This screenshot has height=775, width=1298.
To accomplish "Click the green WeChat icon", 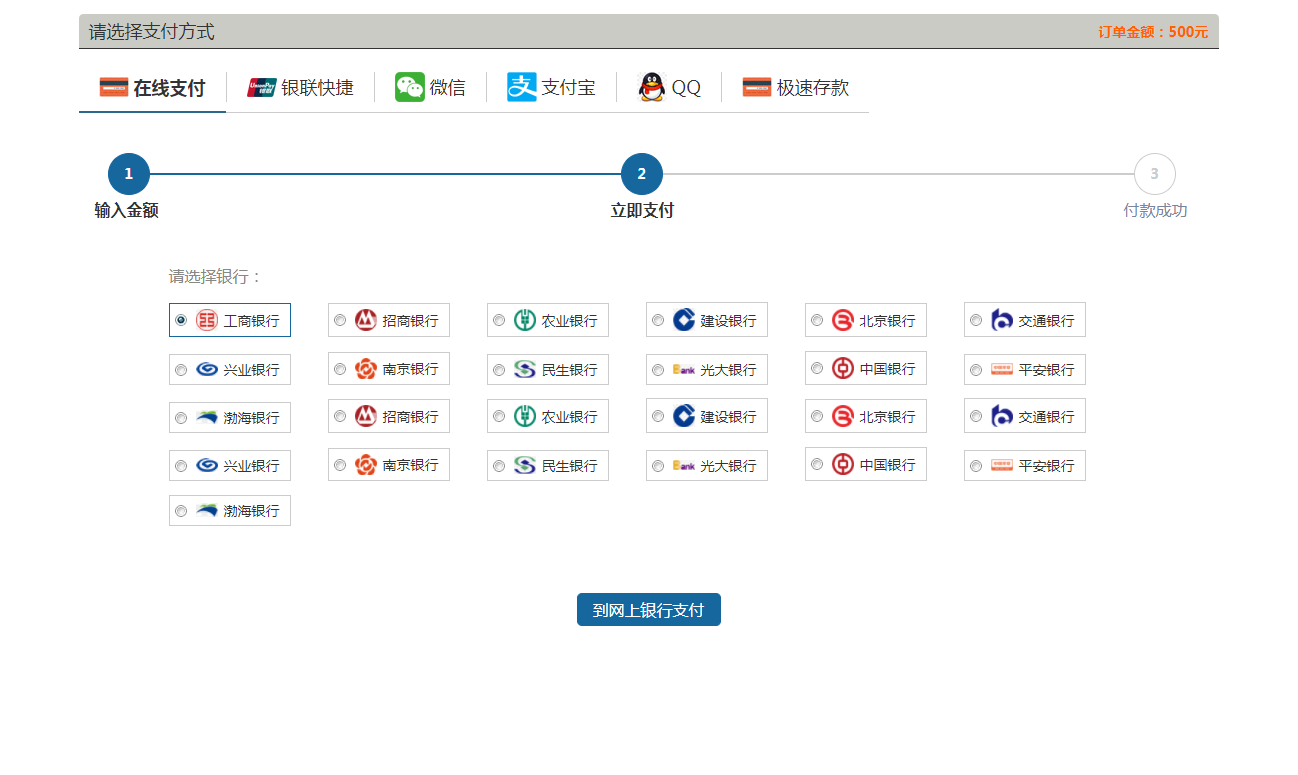I will point(410,87).
